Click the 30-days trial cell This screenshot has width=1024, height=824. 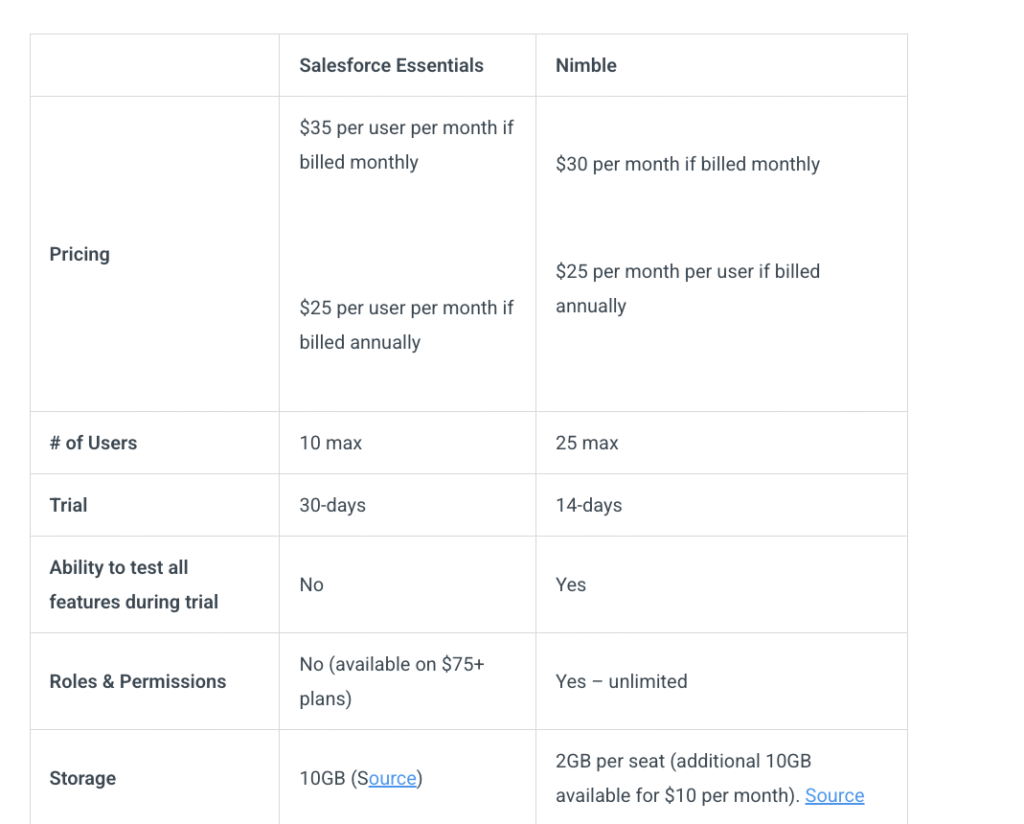click(x=332, y=505)
